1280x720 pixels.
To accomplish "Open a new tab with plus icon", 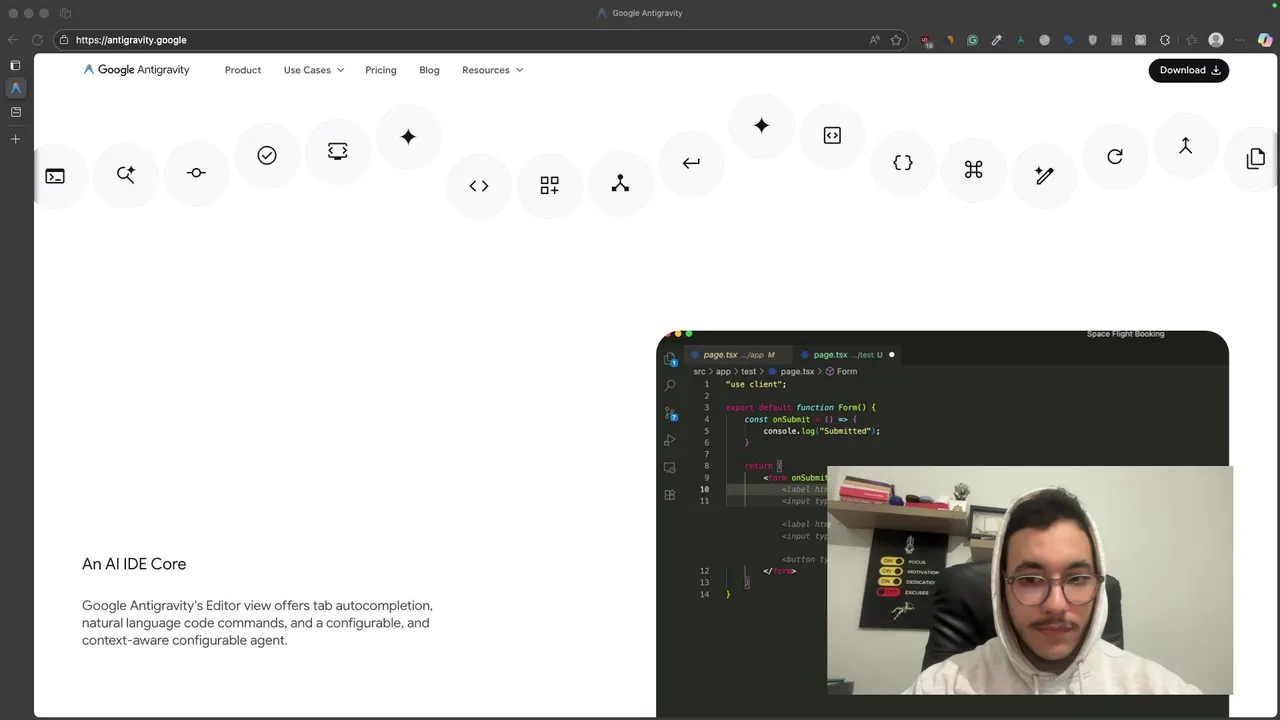I will [x=15, y=139].
